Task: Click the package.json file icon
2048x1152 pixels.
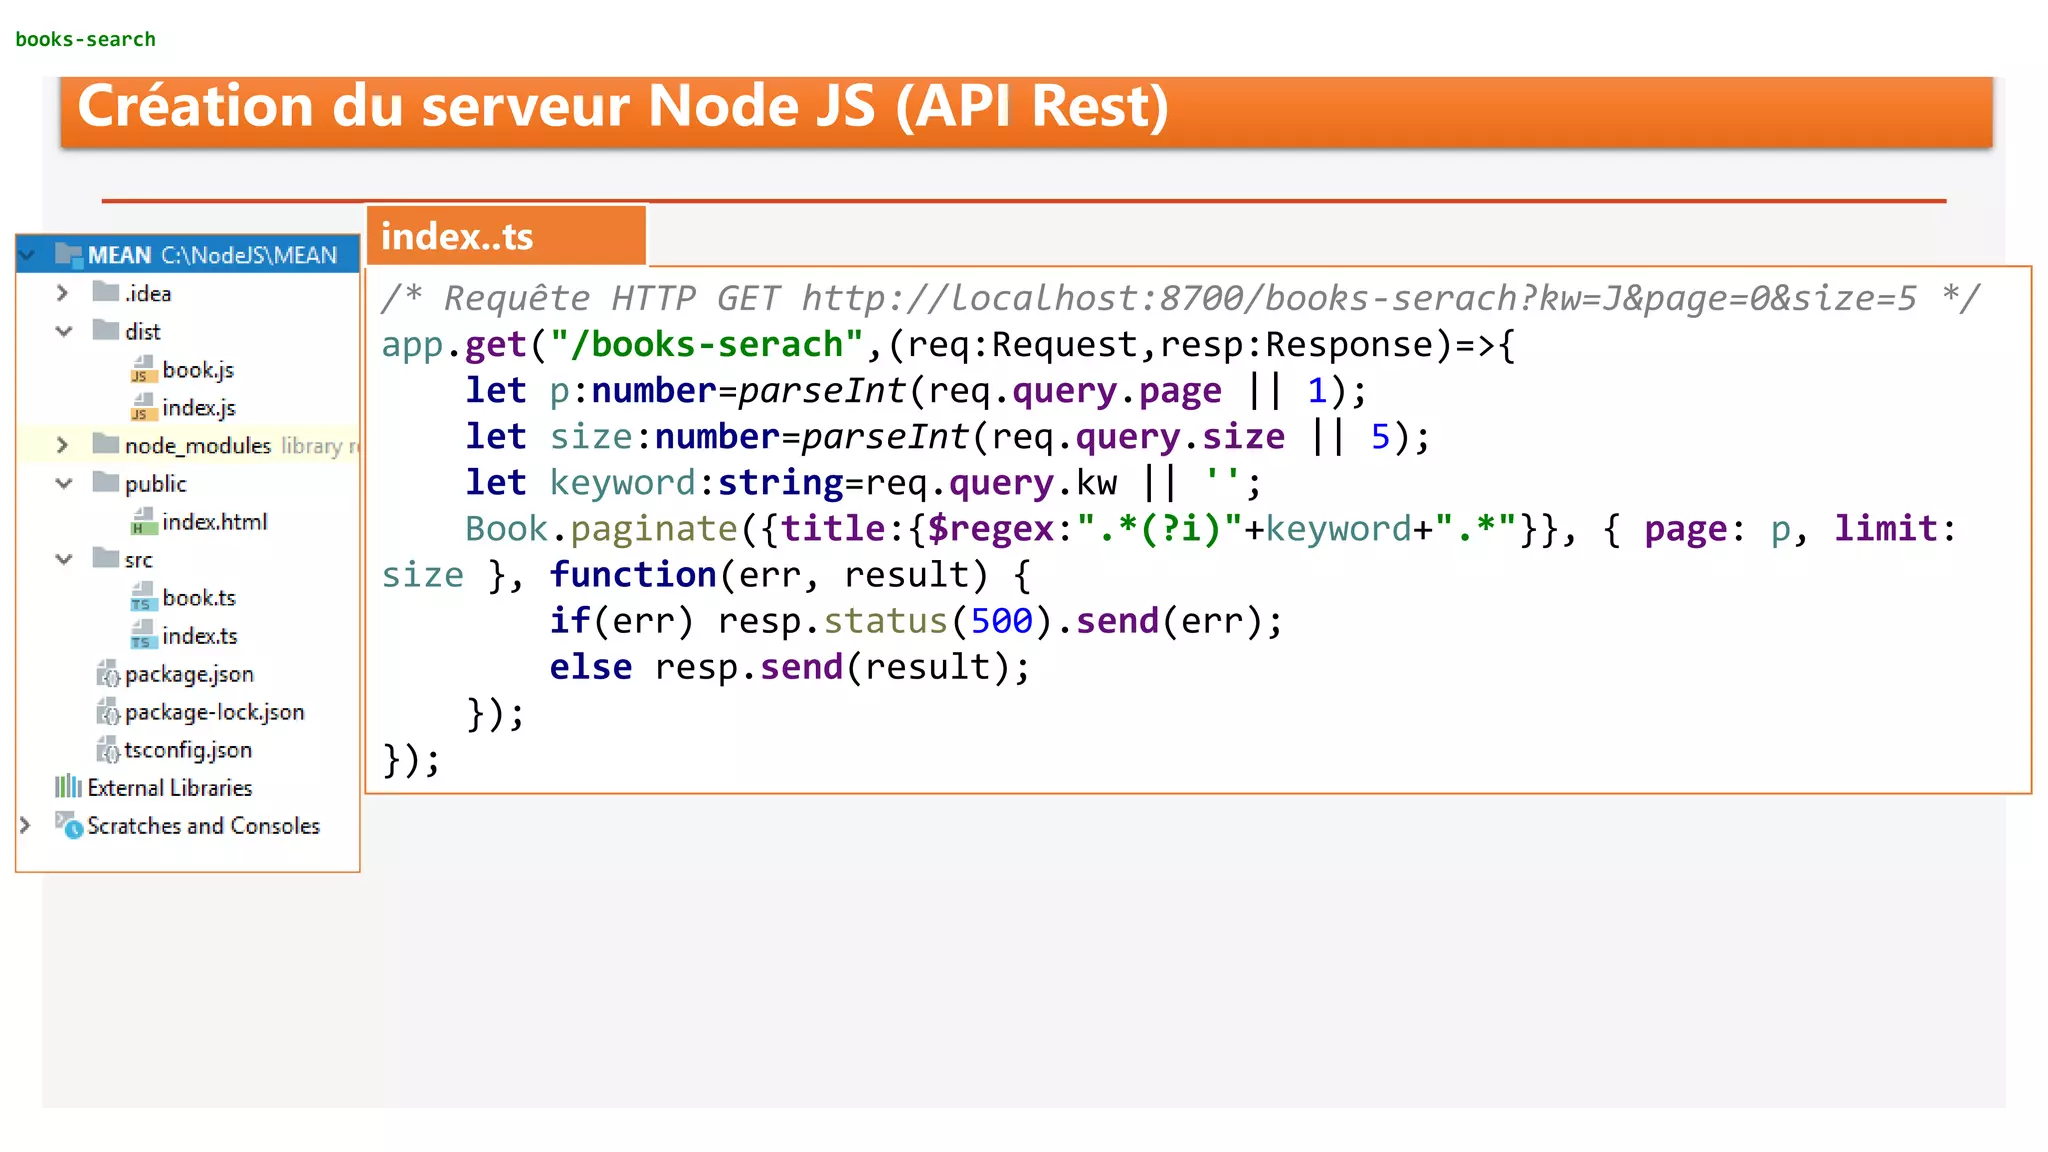Action: [108, 674]
